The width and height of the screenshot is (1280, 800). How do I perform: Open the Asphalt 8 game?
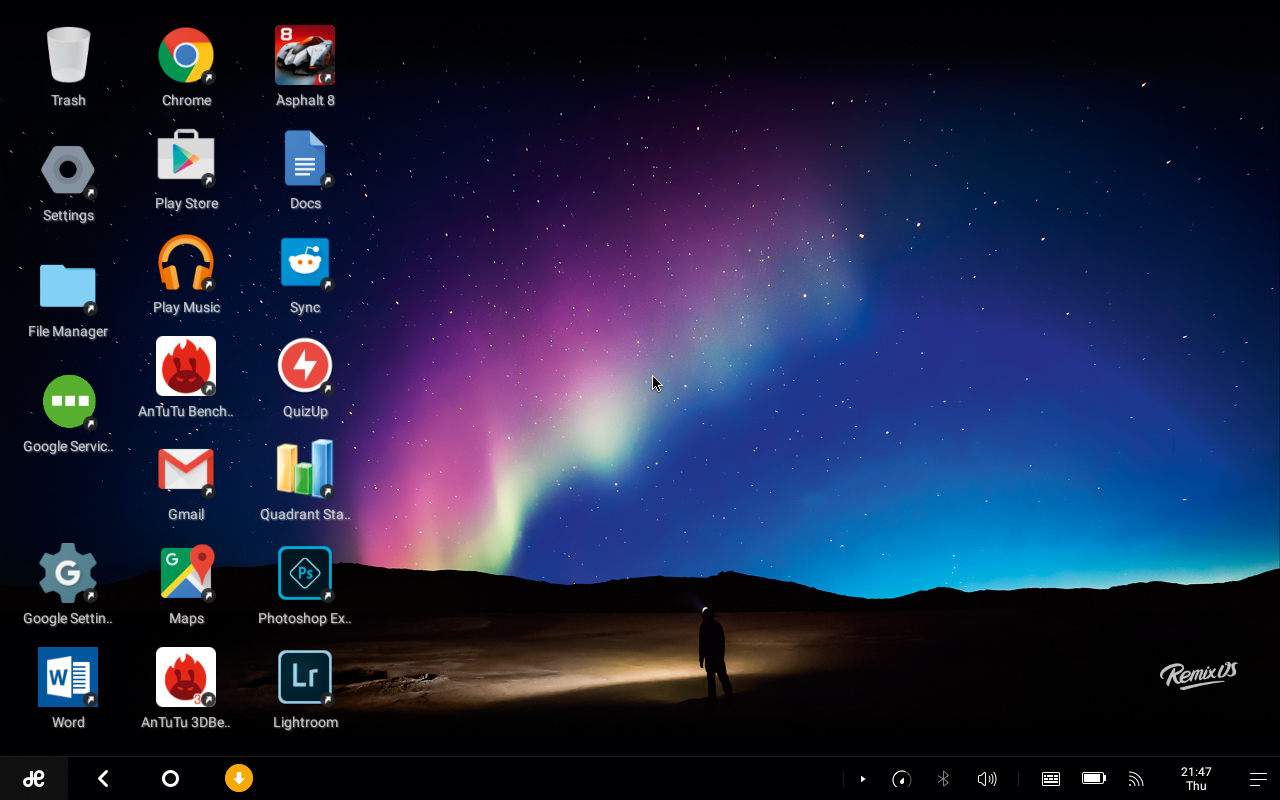point(305,55)
